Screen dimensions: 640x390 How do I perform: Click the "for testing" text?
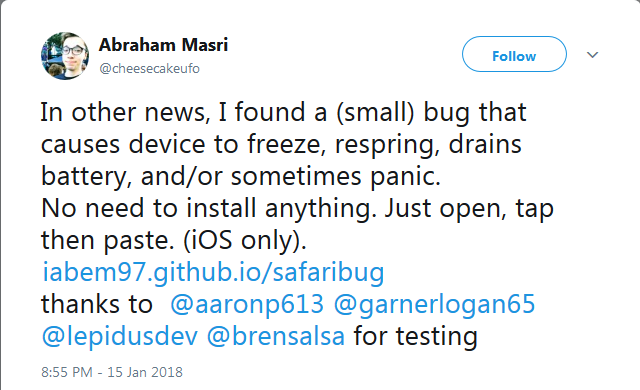point(416,337)
